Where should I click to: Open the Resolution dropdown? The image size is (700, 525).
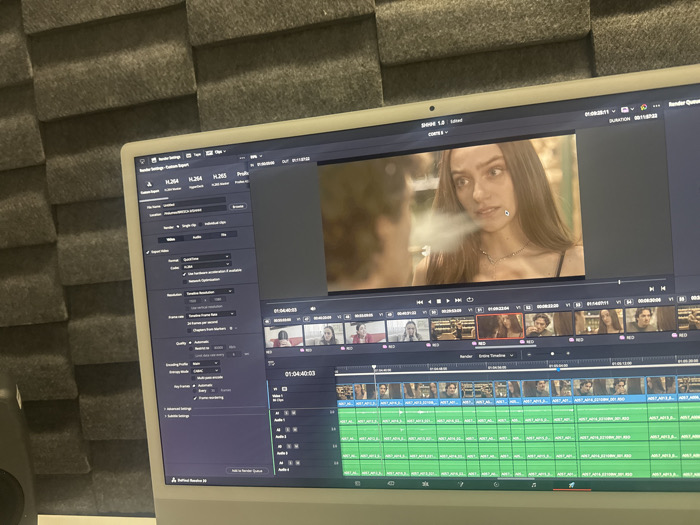point(209,292)
